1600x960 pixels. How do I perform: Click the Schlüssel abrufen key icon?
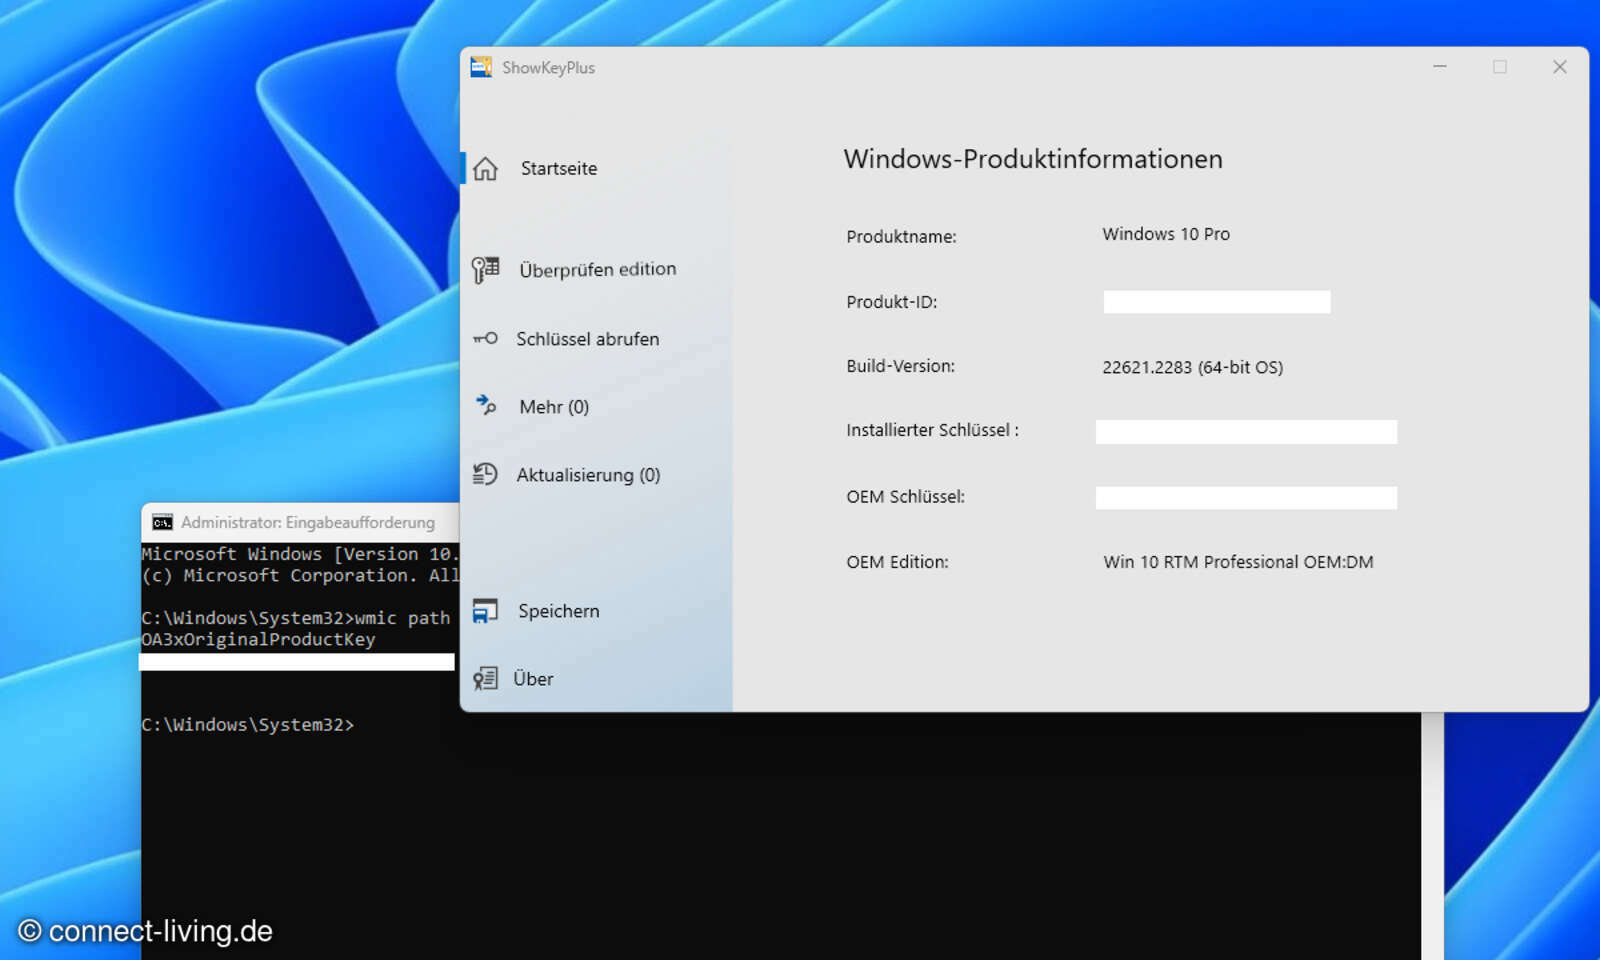click(x=486, y=339)
